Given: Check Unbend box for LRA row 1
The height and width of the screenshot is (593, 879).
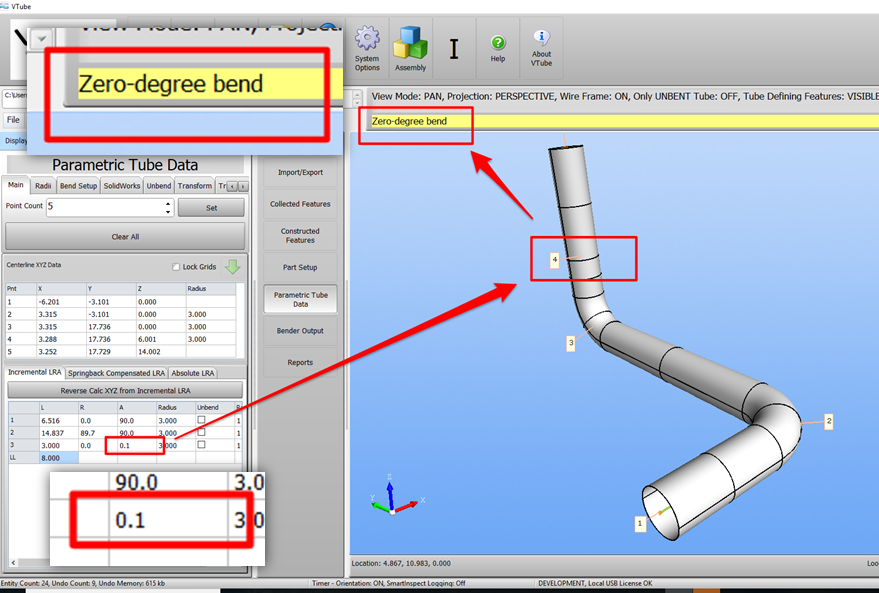Looking at the screenshot, I should pos(201,420).
